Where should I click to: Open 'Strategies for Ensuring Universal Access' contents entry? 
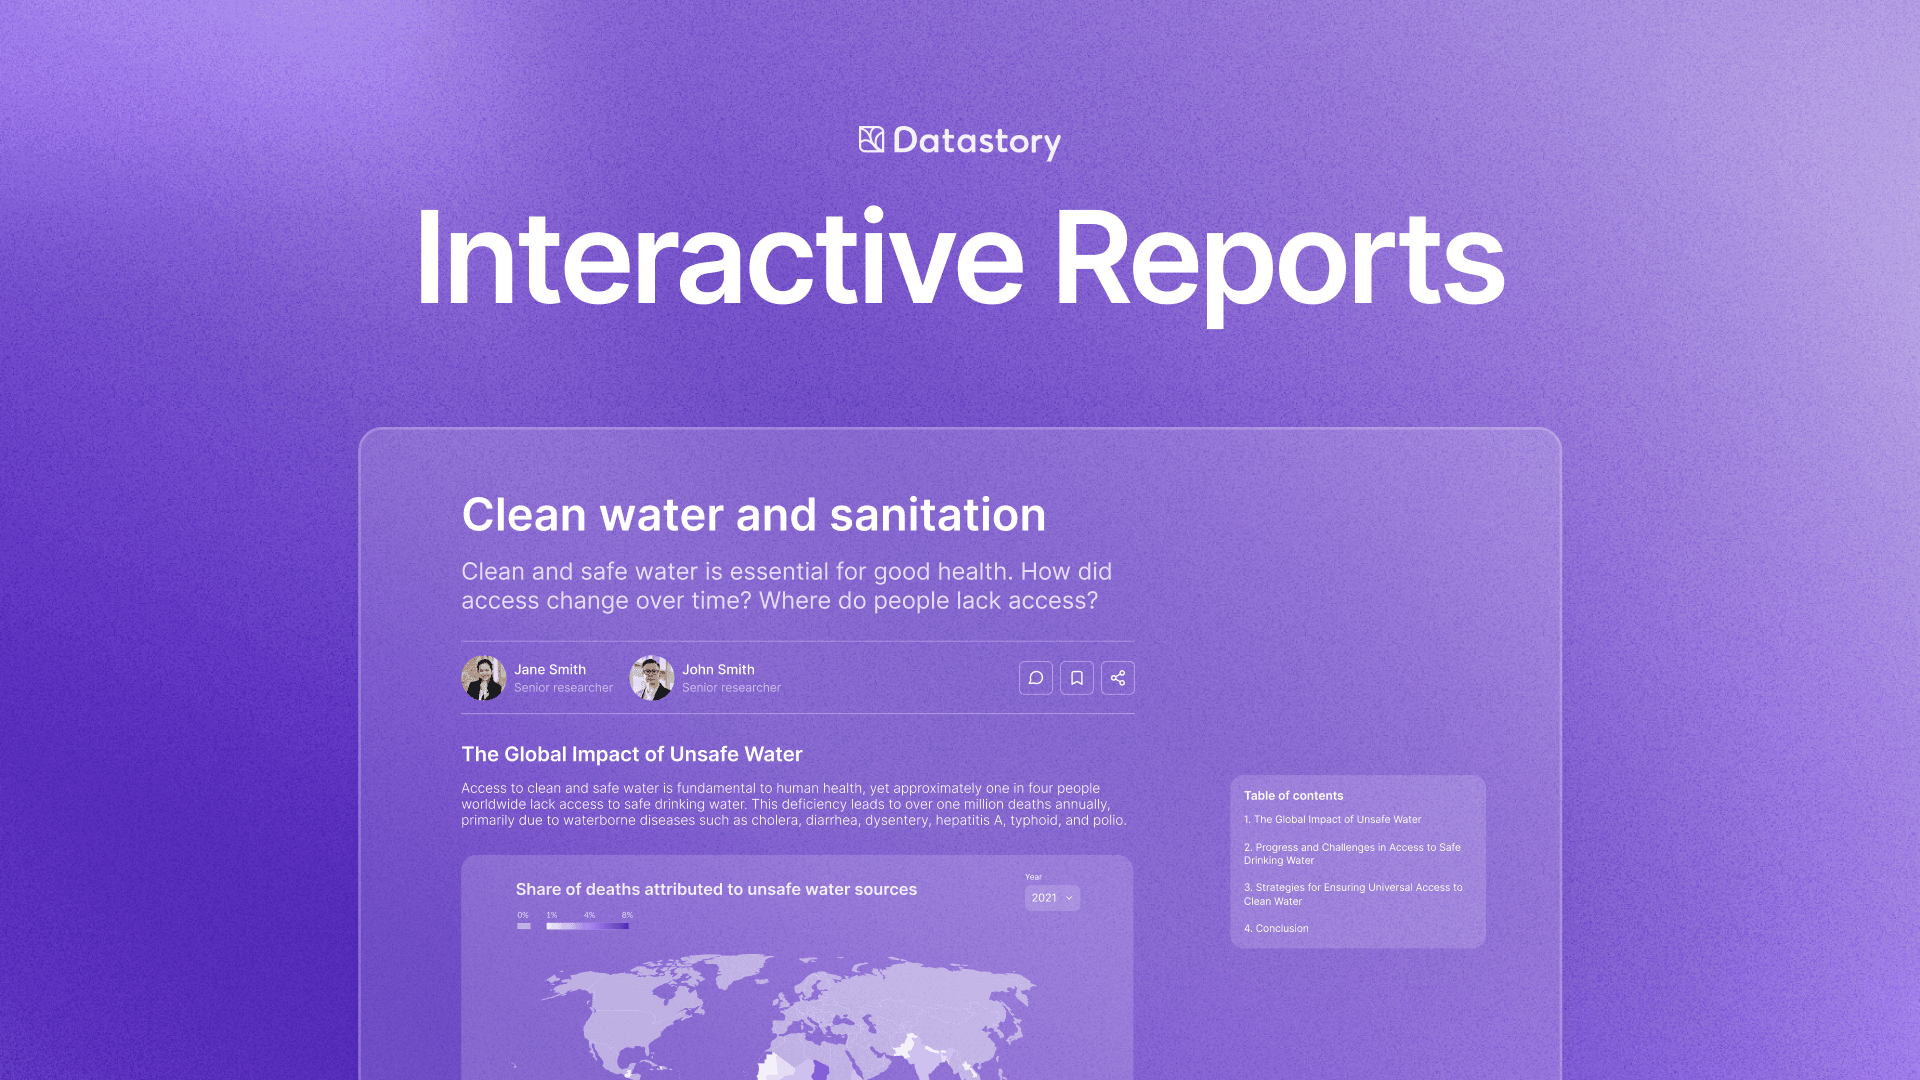[x=1353, y=894]
